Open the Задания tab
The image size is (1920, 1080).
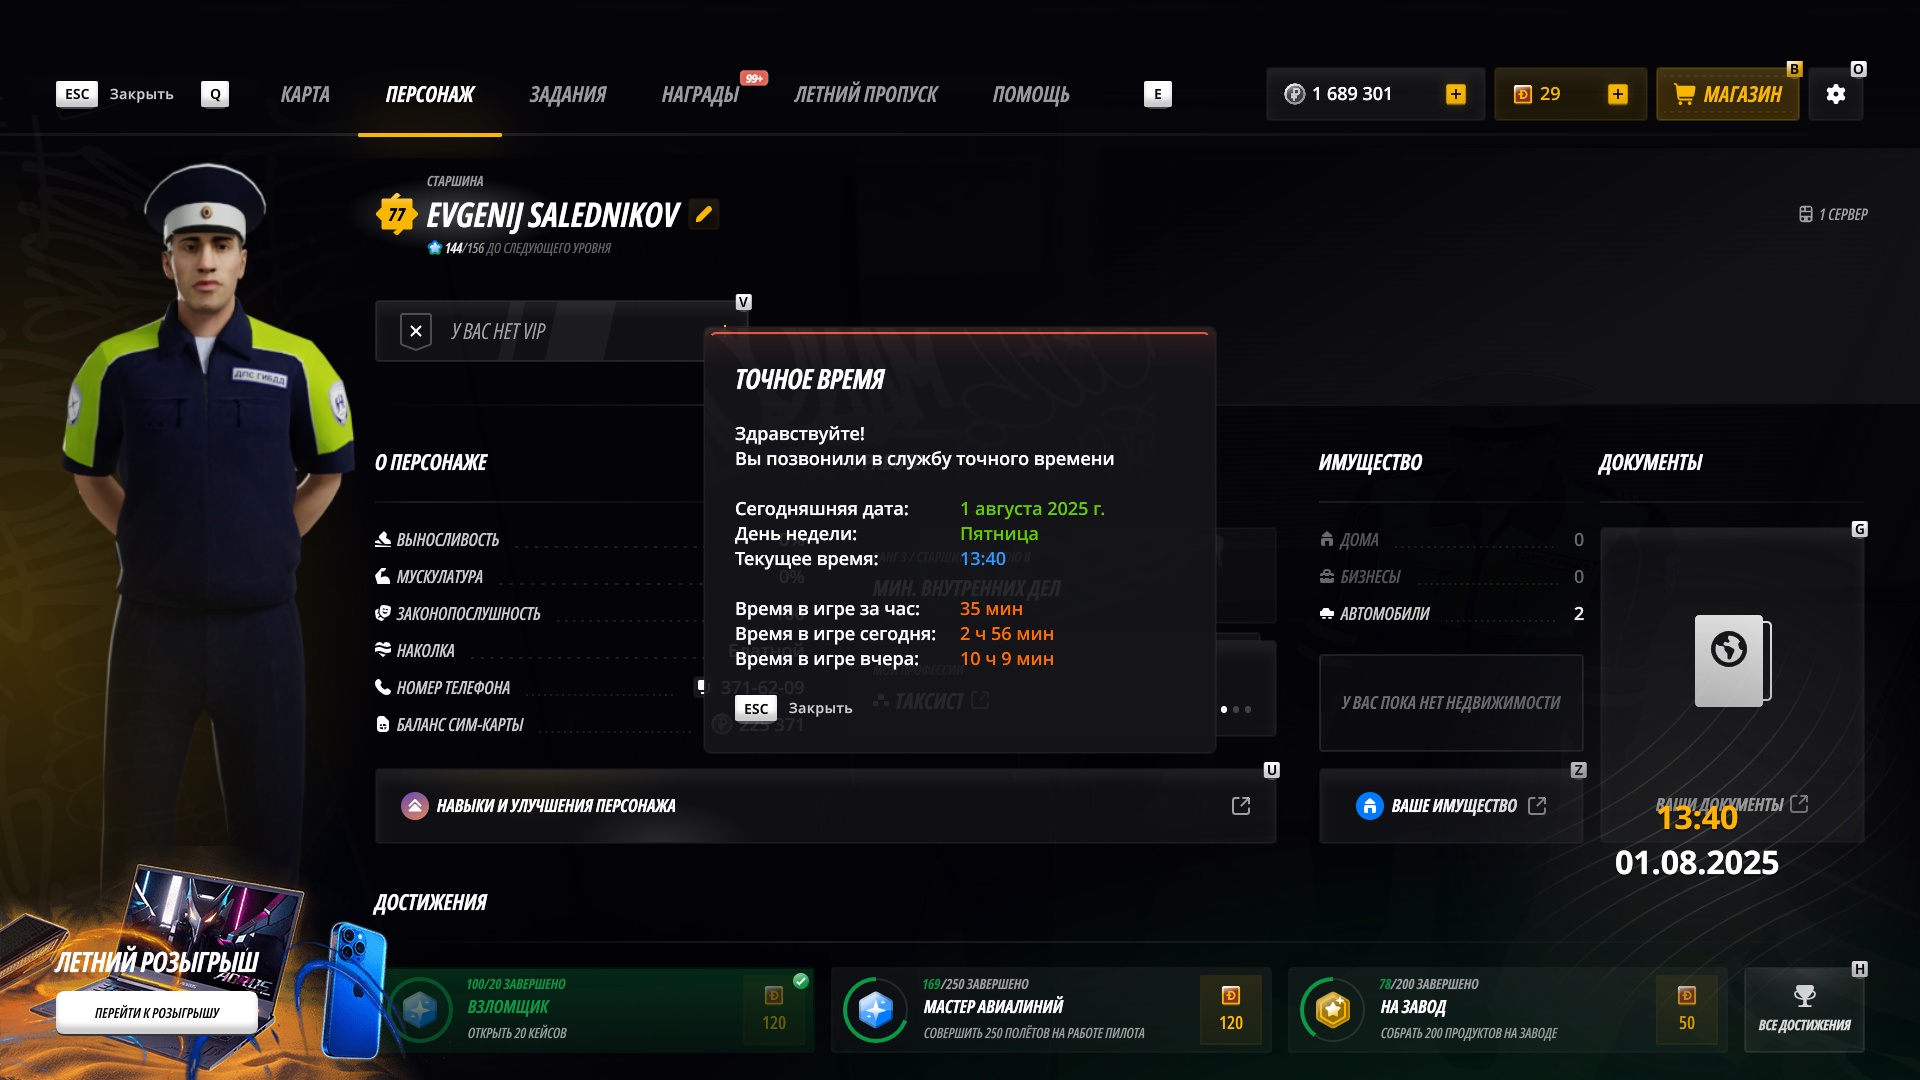click(x=567, y=94)
